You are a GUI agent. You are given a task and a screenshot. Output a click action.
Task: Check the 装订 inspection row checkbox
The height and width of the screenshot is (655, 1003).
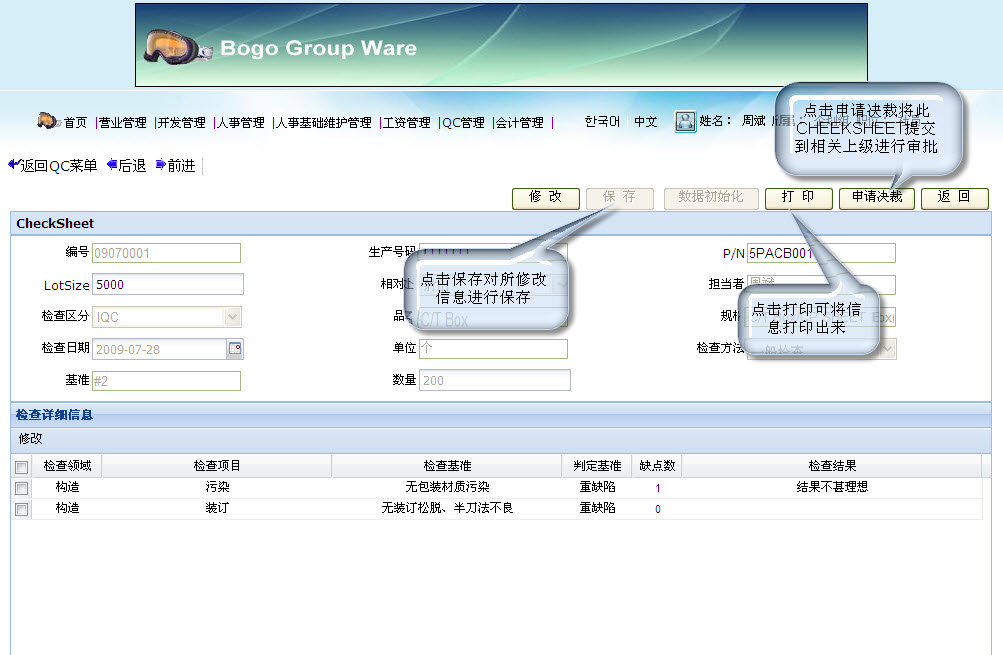[x=21, y=508]
